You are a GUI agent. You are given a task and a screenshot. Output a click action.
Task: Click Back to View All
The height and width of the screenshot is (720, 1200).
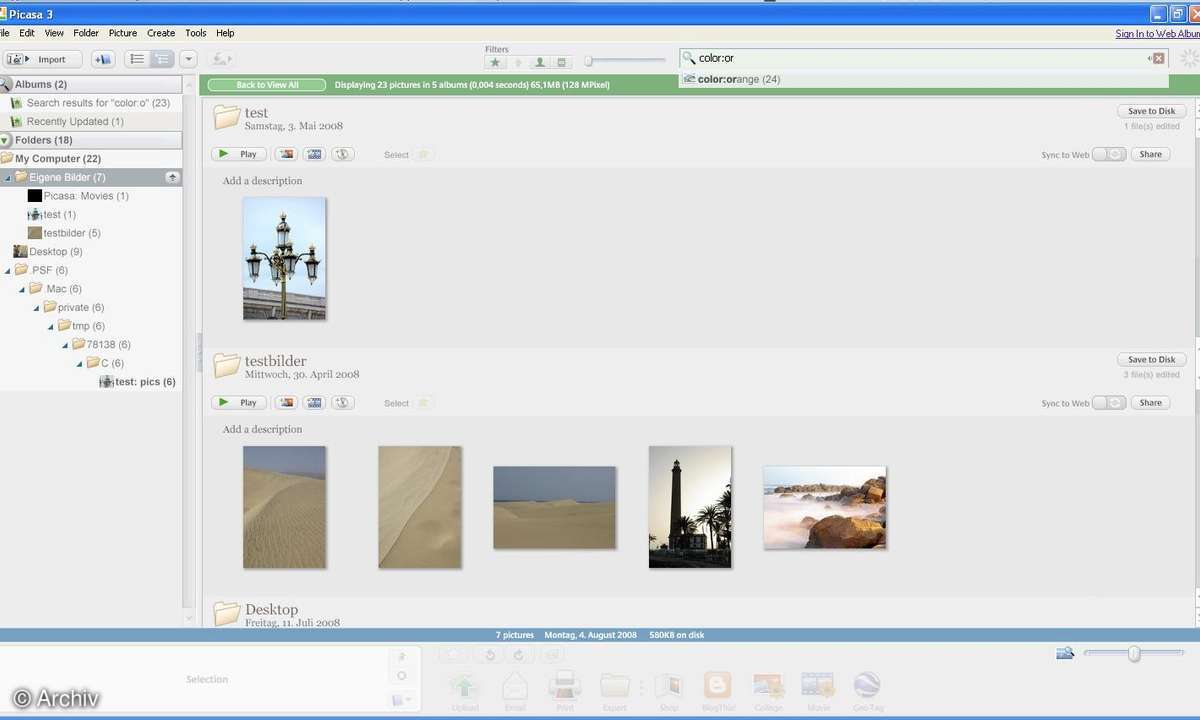point(267,85)
